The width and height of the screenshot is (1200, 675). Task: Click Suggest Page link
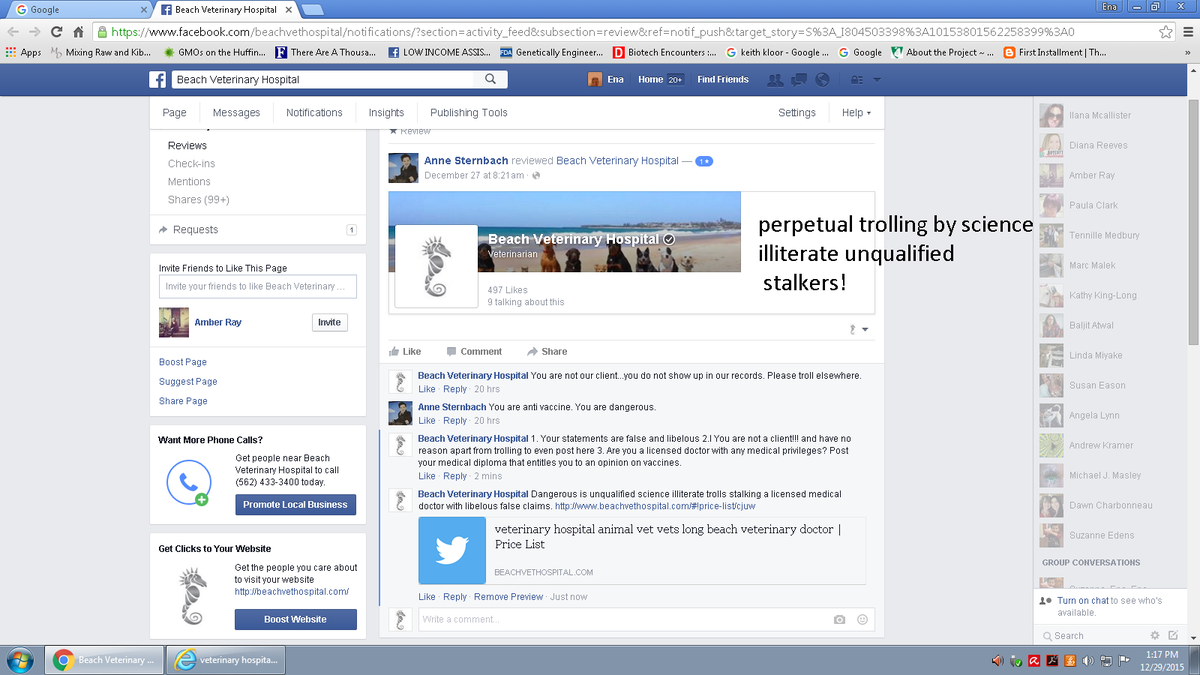pyautogui.click(x=188, y=382)
